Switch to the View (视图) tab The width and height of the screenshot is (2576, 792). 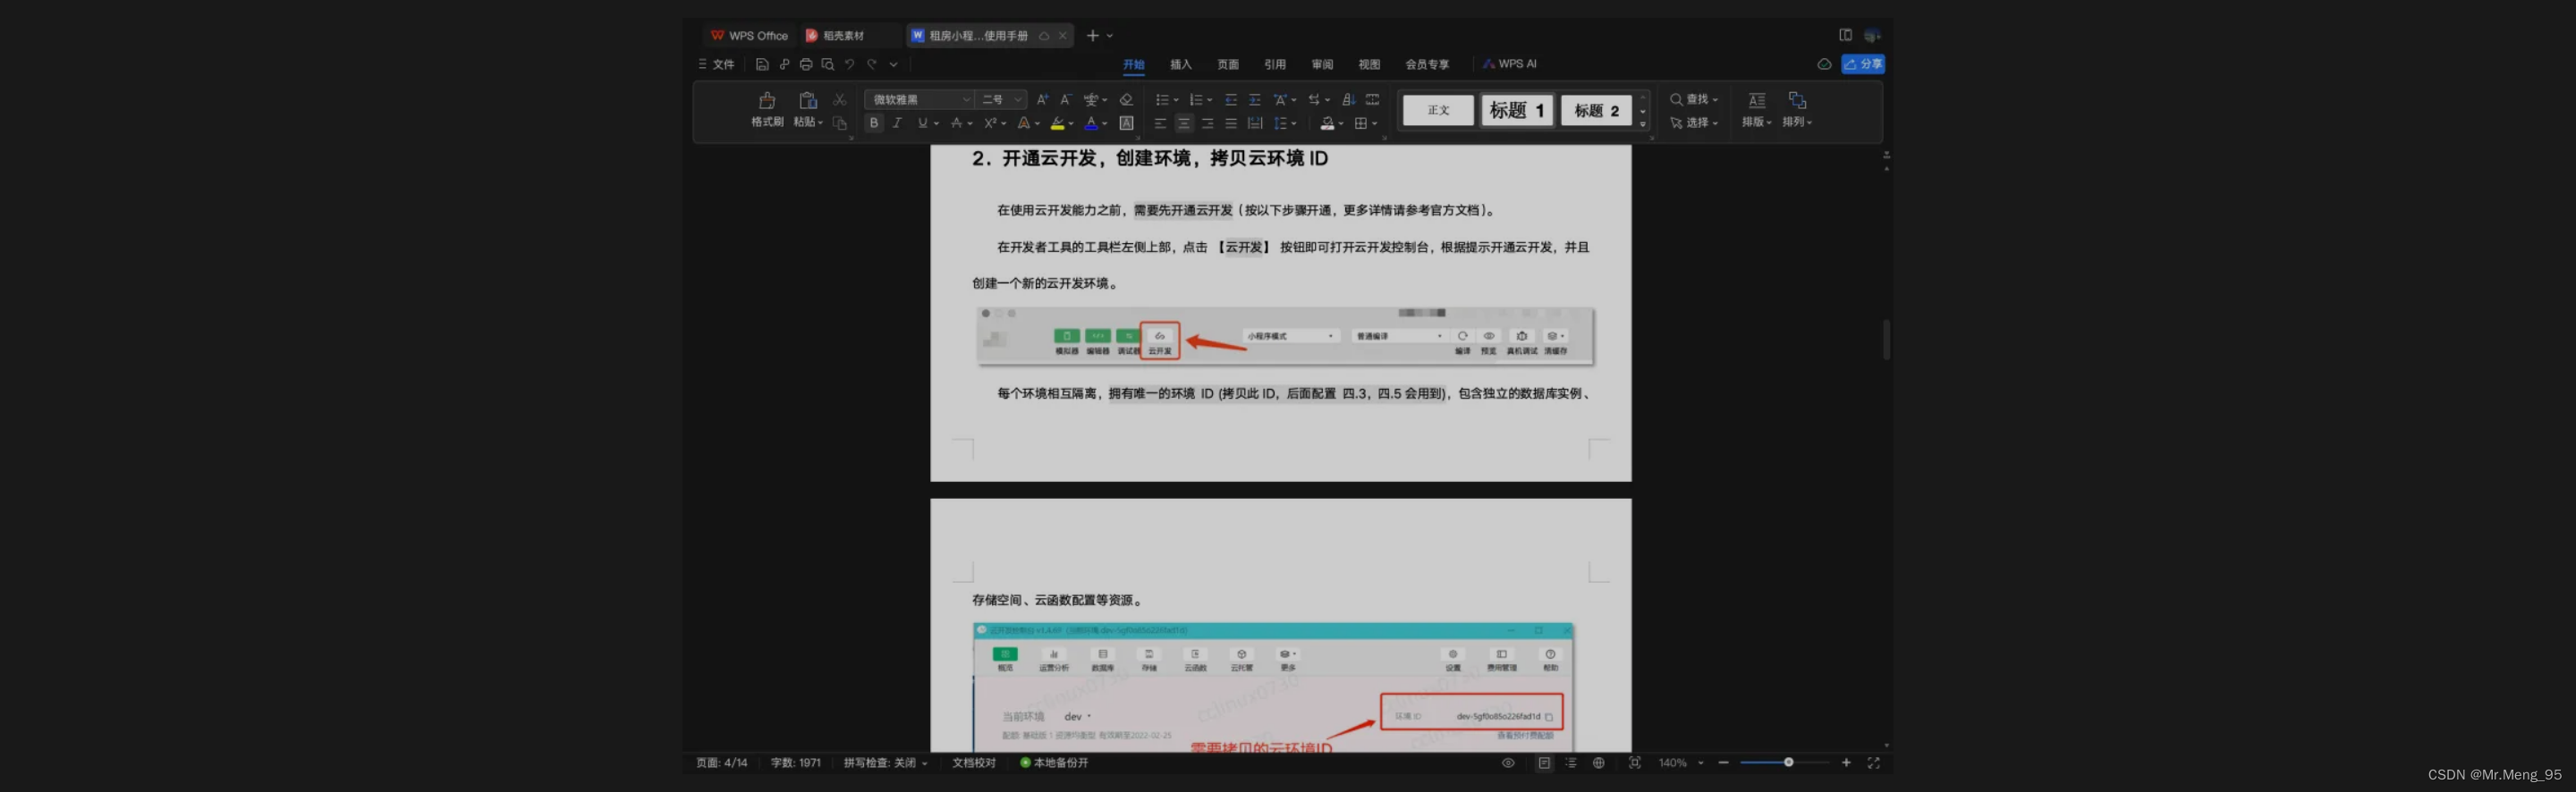(x=1369, y=64)
